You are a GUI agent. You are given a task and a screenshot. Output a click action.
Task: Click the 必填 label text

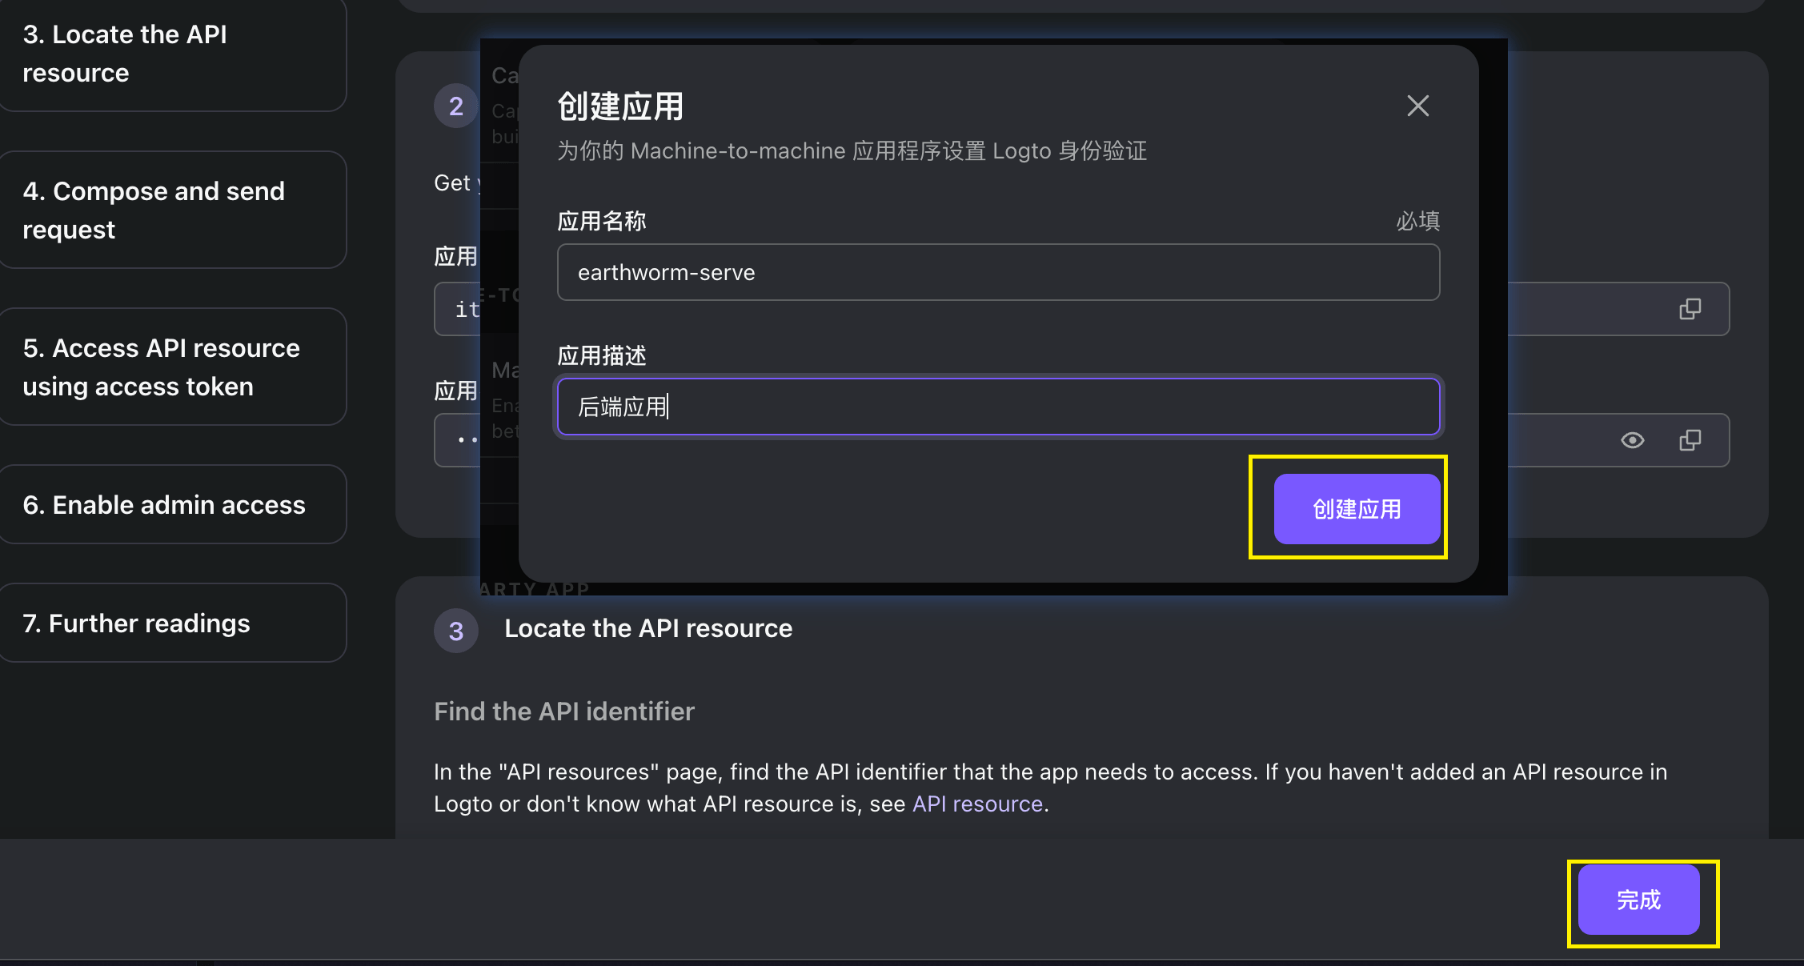1418,221
